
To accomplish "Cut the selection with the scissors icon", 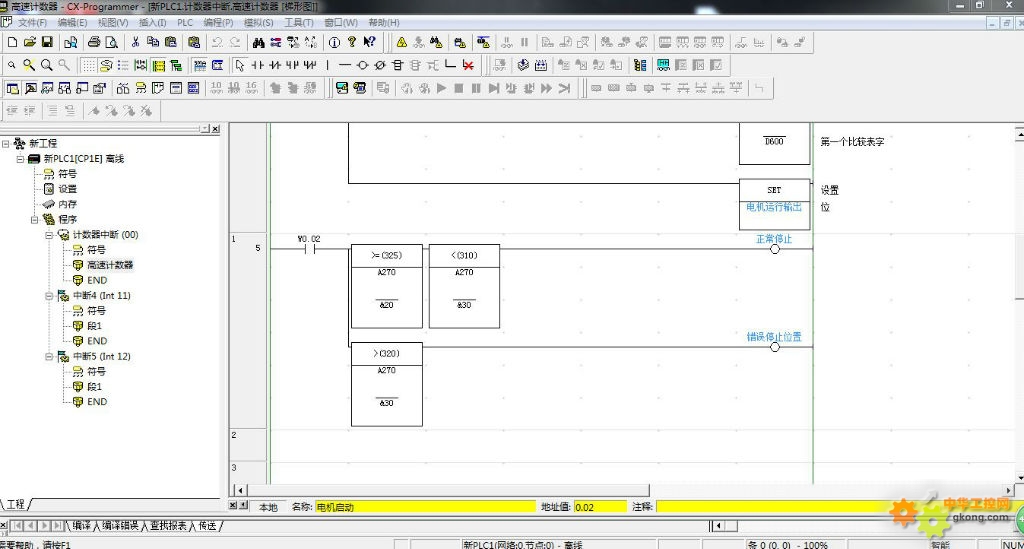I will (135, 42).
